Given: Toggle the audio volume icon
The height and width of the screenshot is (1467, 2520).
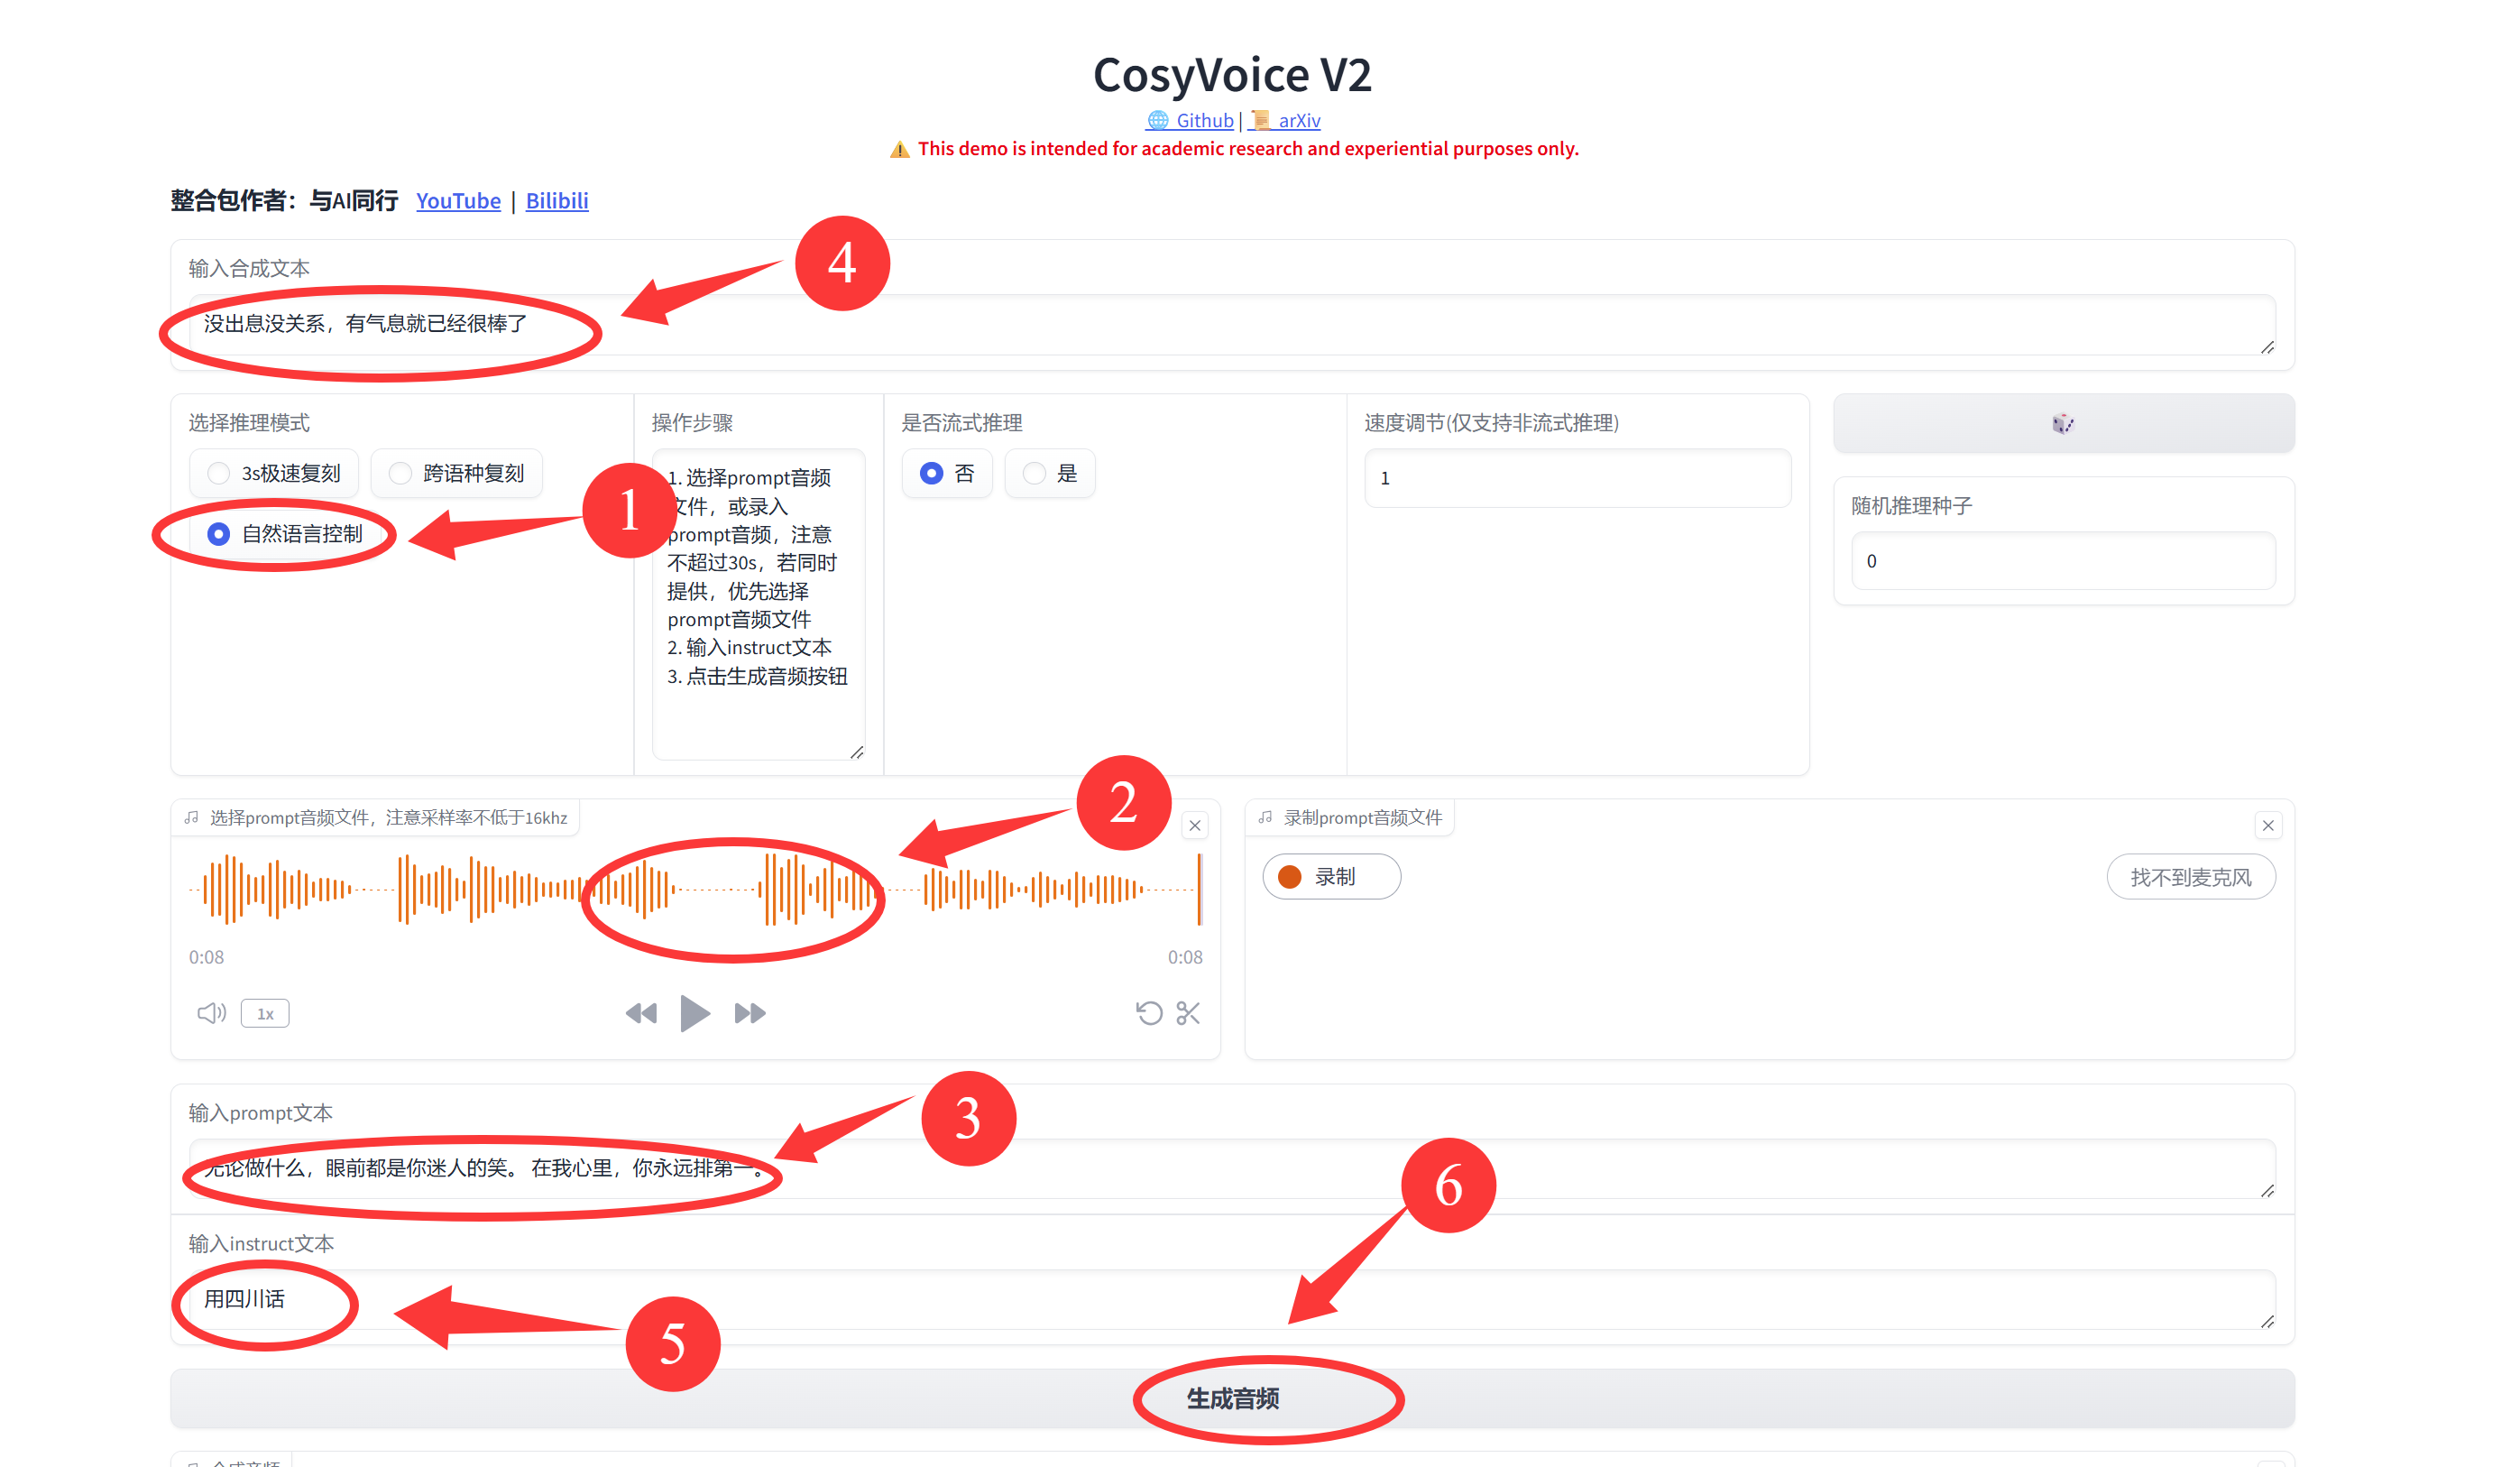Looking at the screenshot, I should coord(212,1013).
